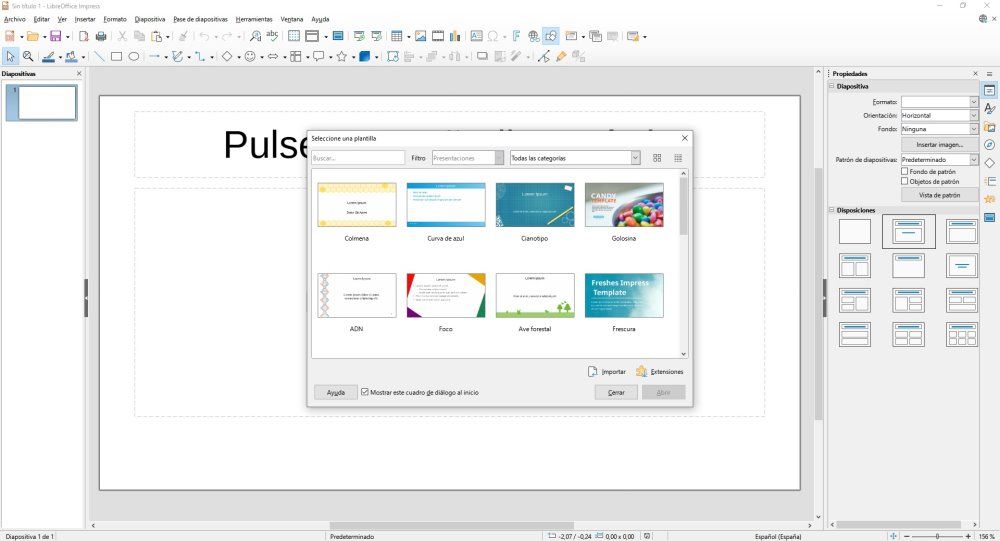
Task: Open the 'Todas las categorías' dropdown
Action: point(575,158)
